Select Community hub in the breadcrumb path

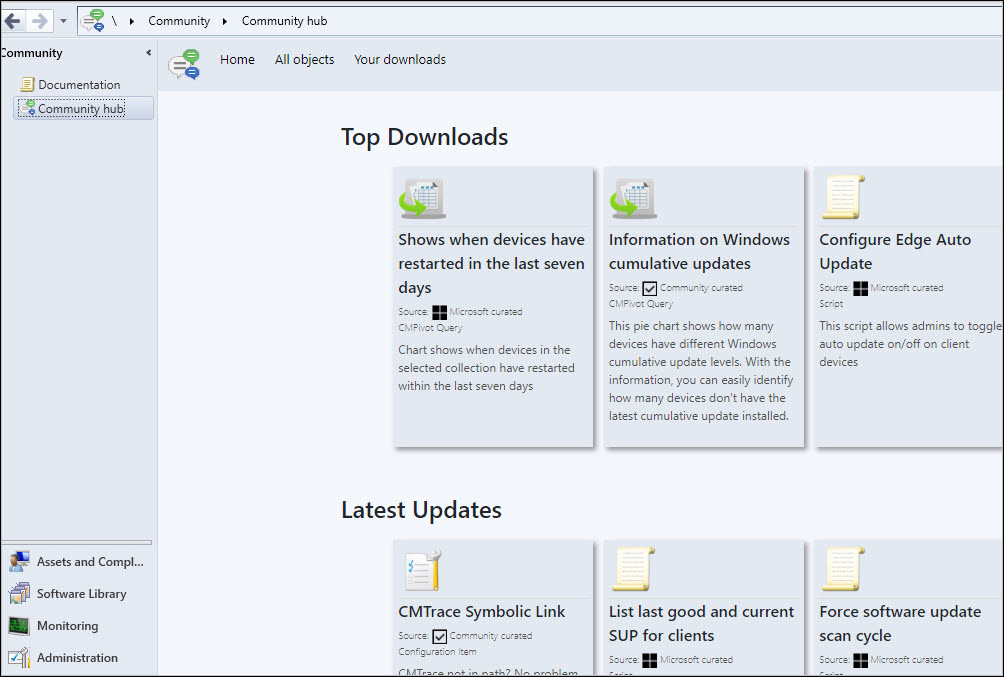(284, 21)
